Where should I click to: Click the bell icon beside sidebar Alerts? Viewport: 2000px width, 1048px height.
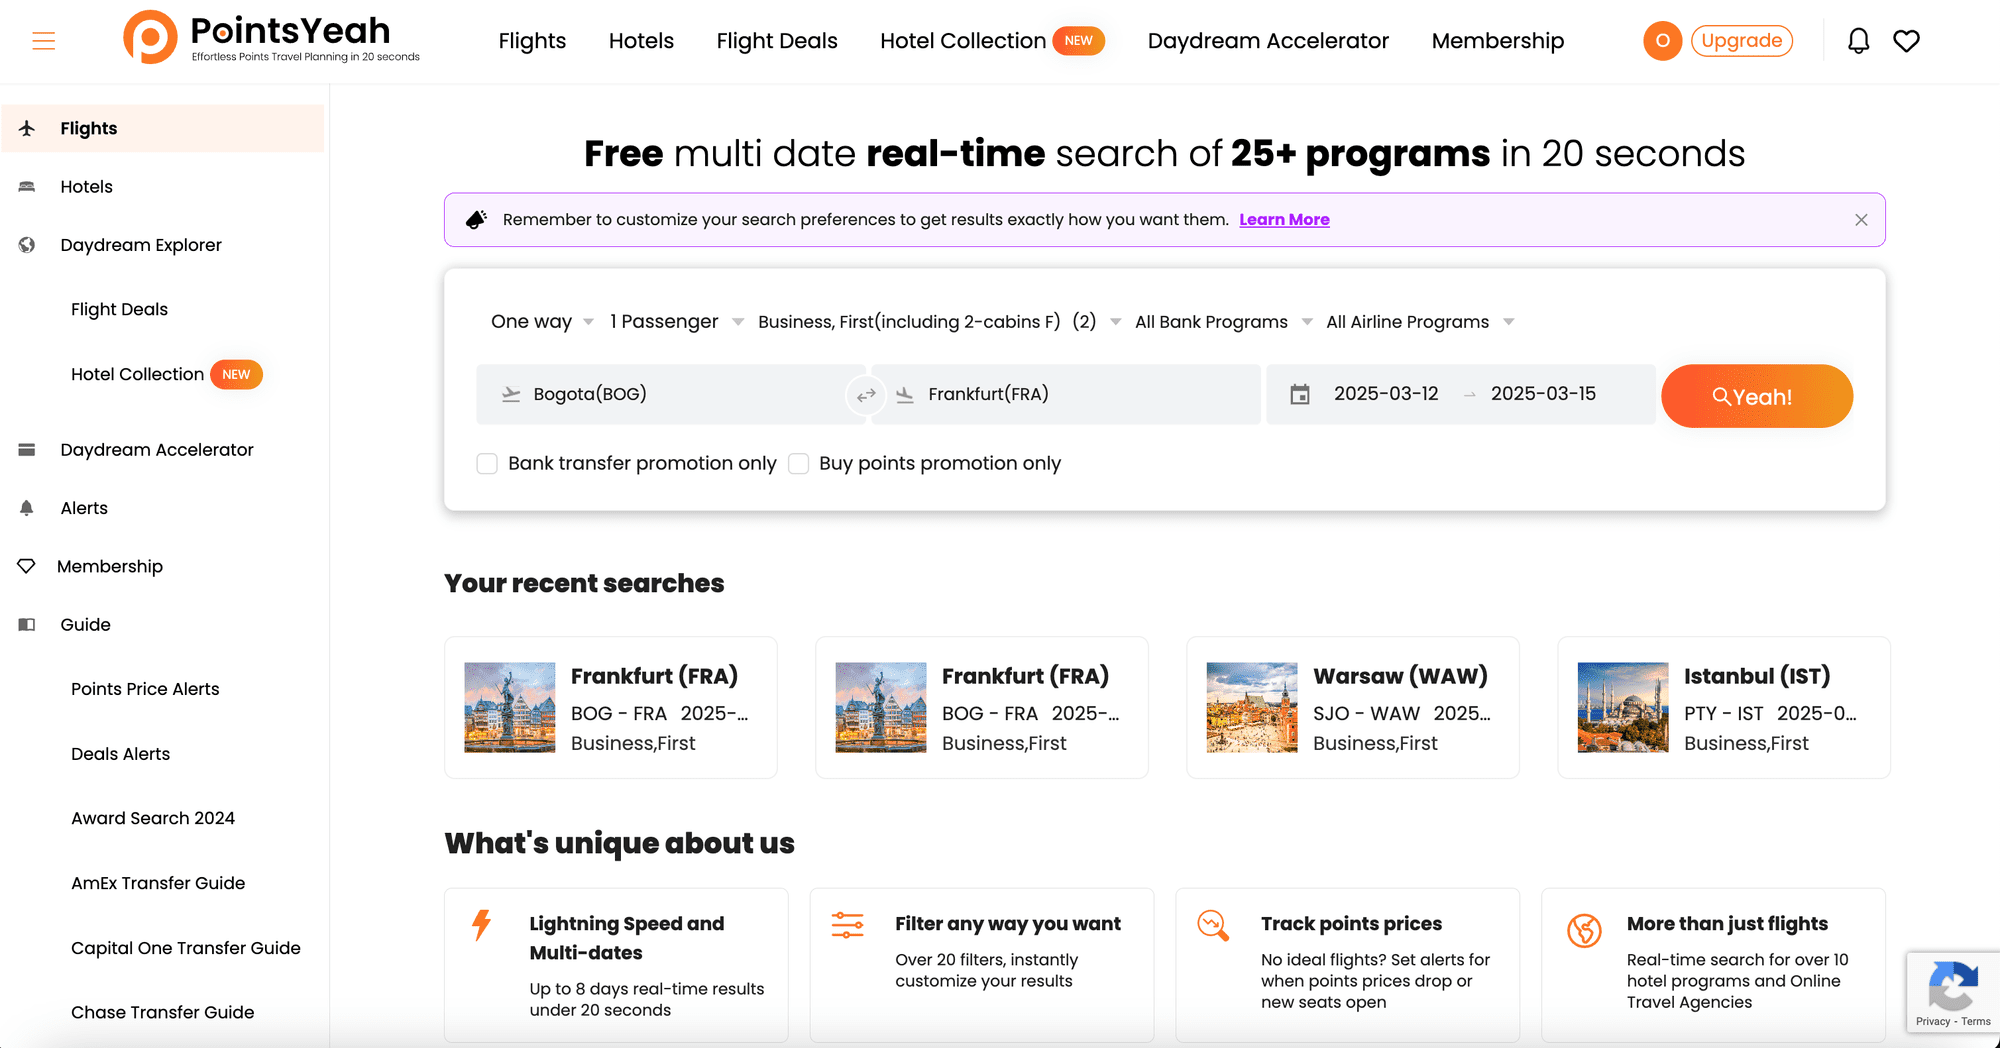27,508
